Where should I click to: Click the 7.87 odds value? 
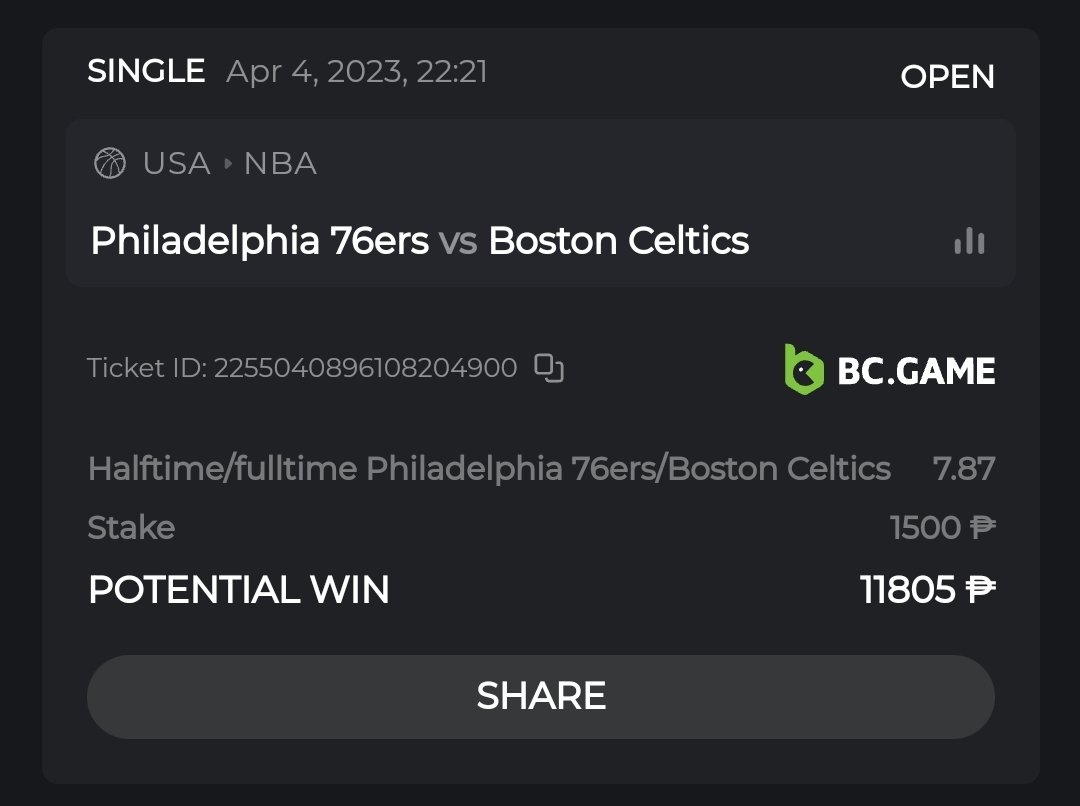(x=964, y=468)
